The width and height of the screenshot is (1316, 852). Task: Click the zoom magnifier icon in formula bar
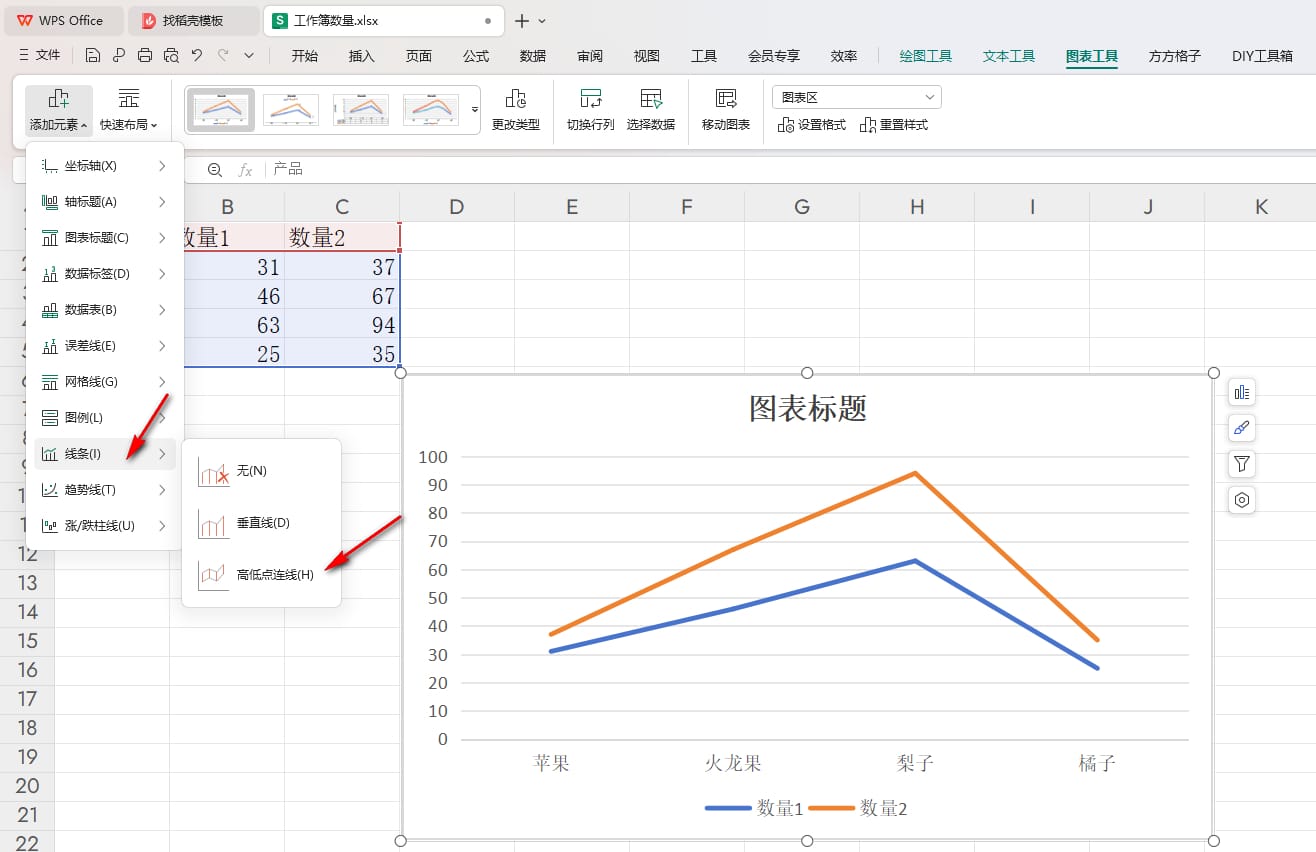point(215,170)
